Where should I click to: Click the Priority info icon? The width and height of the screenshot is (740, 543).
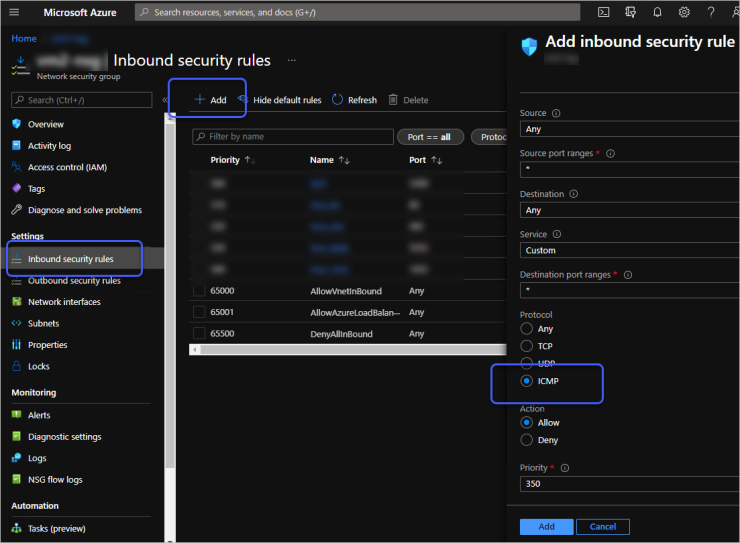(564, 468)
